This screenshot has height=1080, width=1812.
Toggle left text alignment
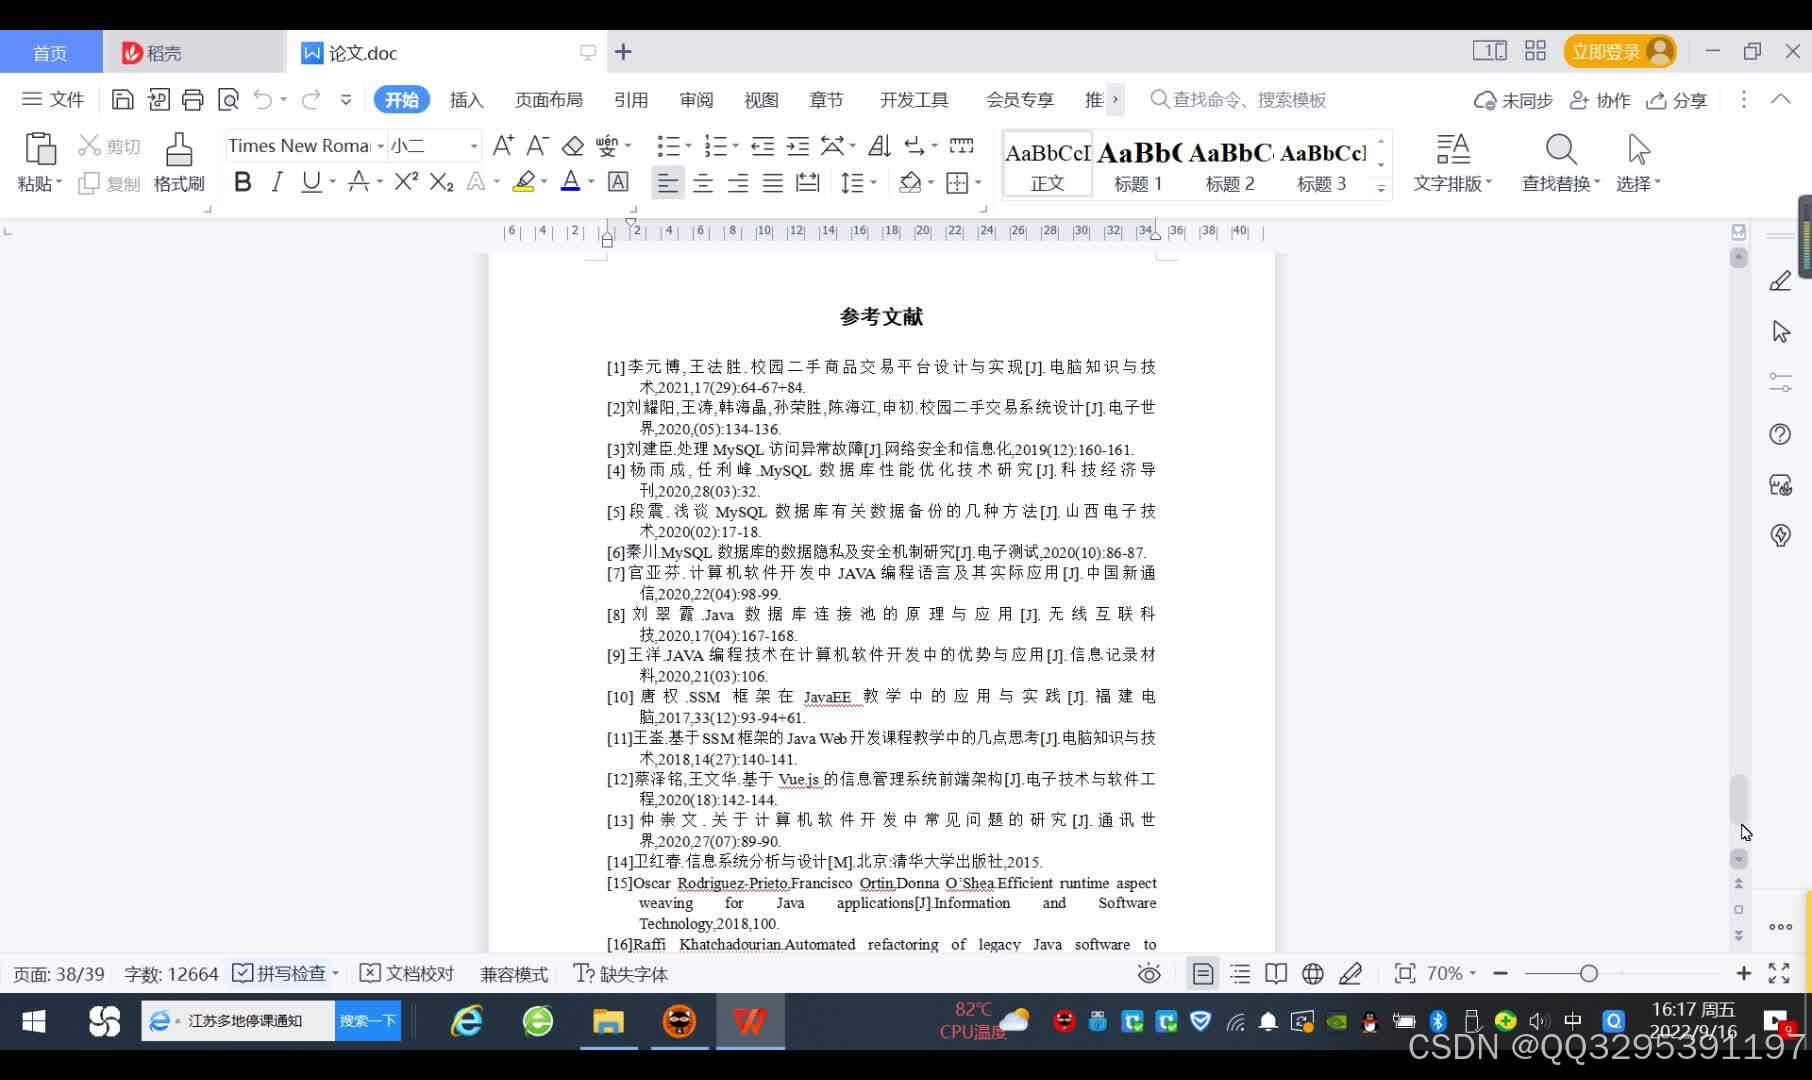click(667, 182)
